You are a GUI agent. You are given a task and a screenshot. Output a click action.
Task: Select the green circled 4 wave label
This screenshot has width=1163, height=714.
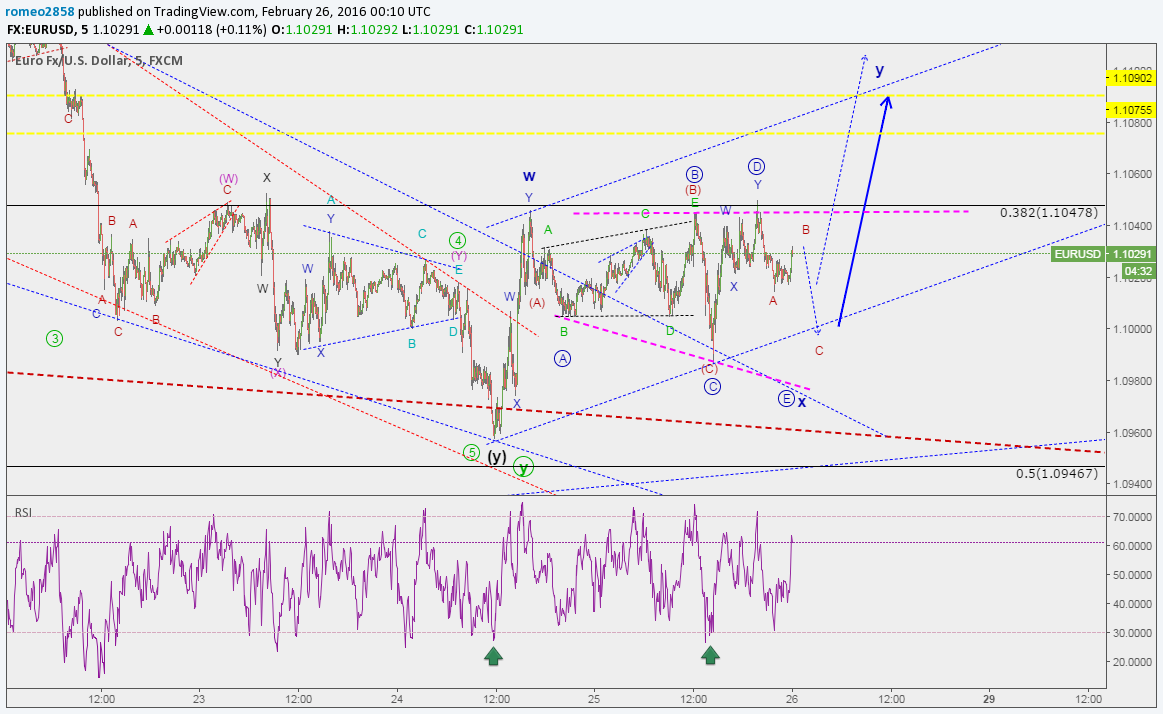click(458, 240)
